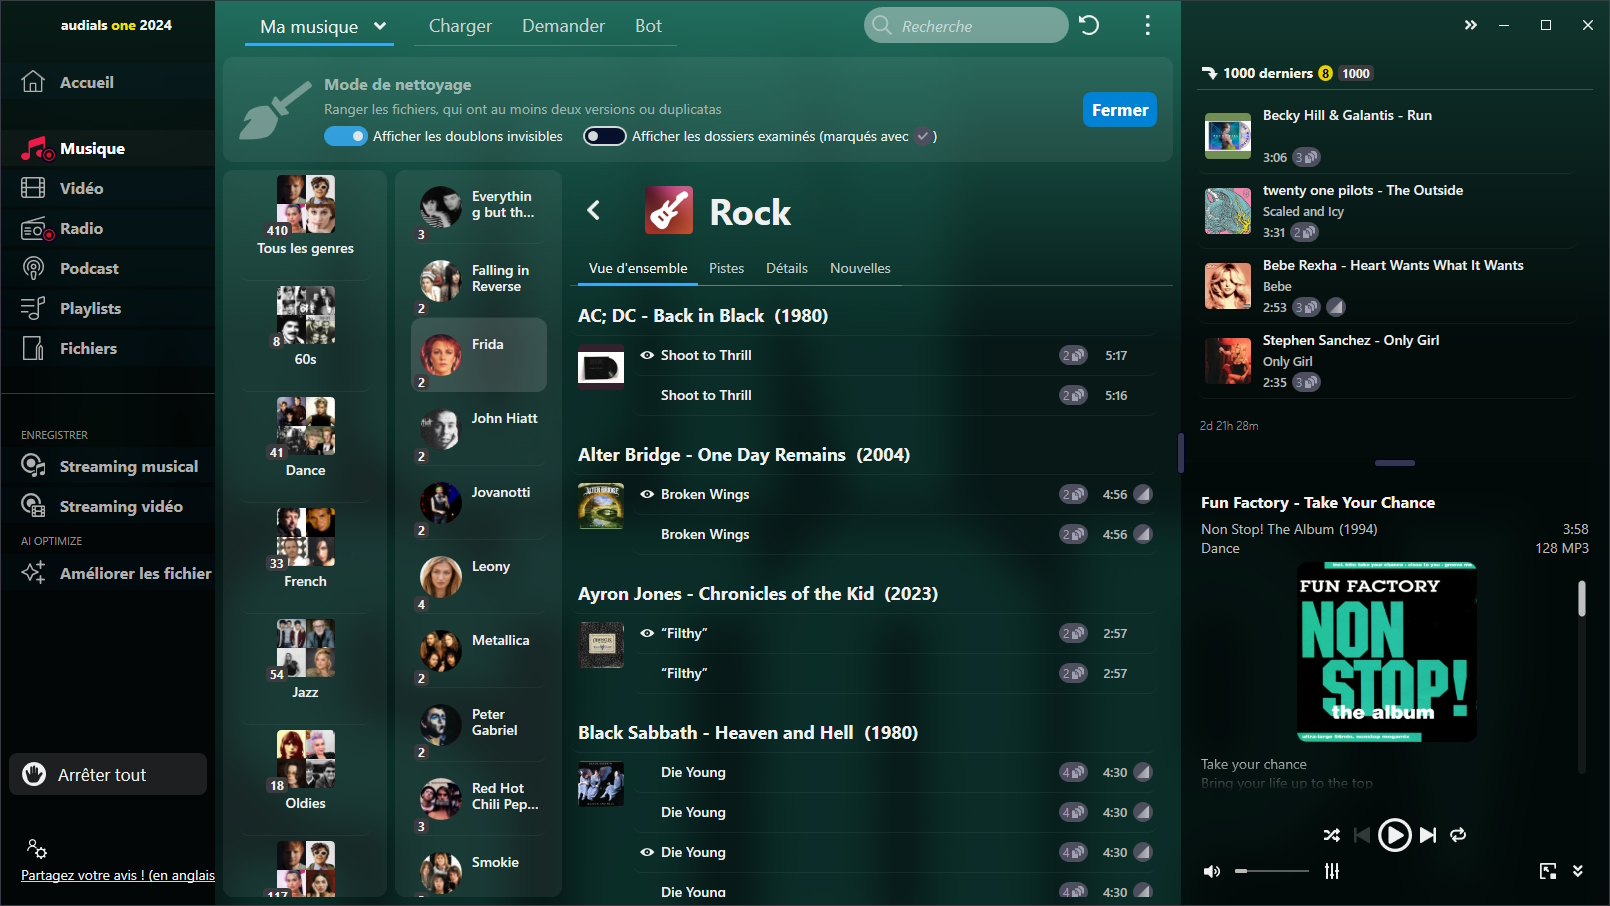Select the Tous les genres tile

[305, 216]
